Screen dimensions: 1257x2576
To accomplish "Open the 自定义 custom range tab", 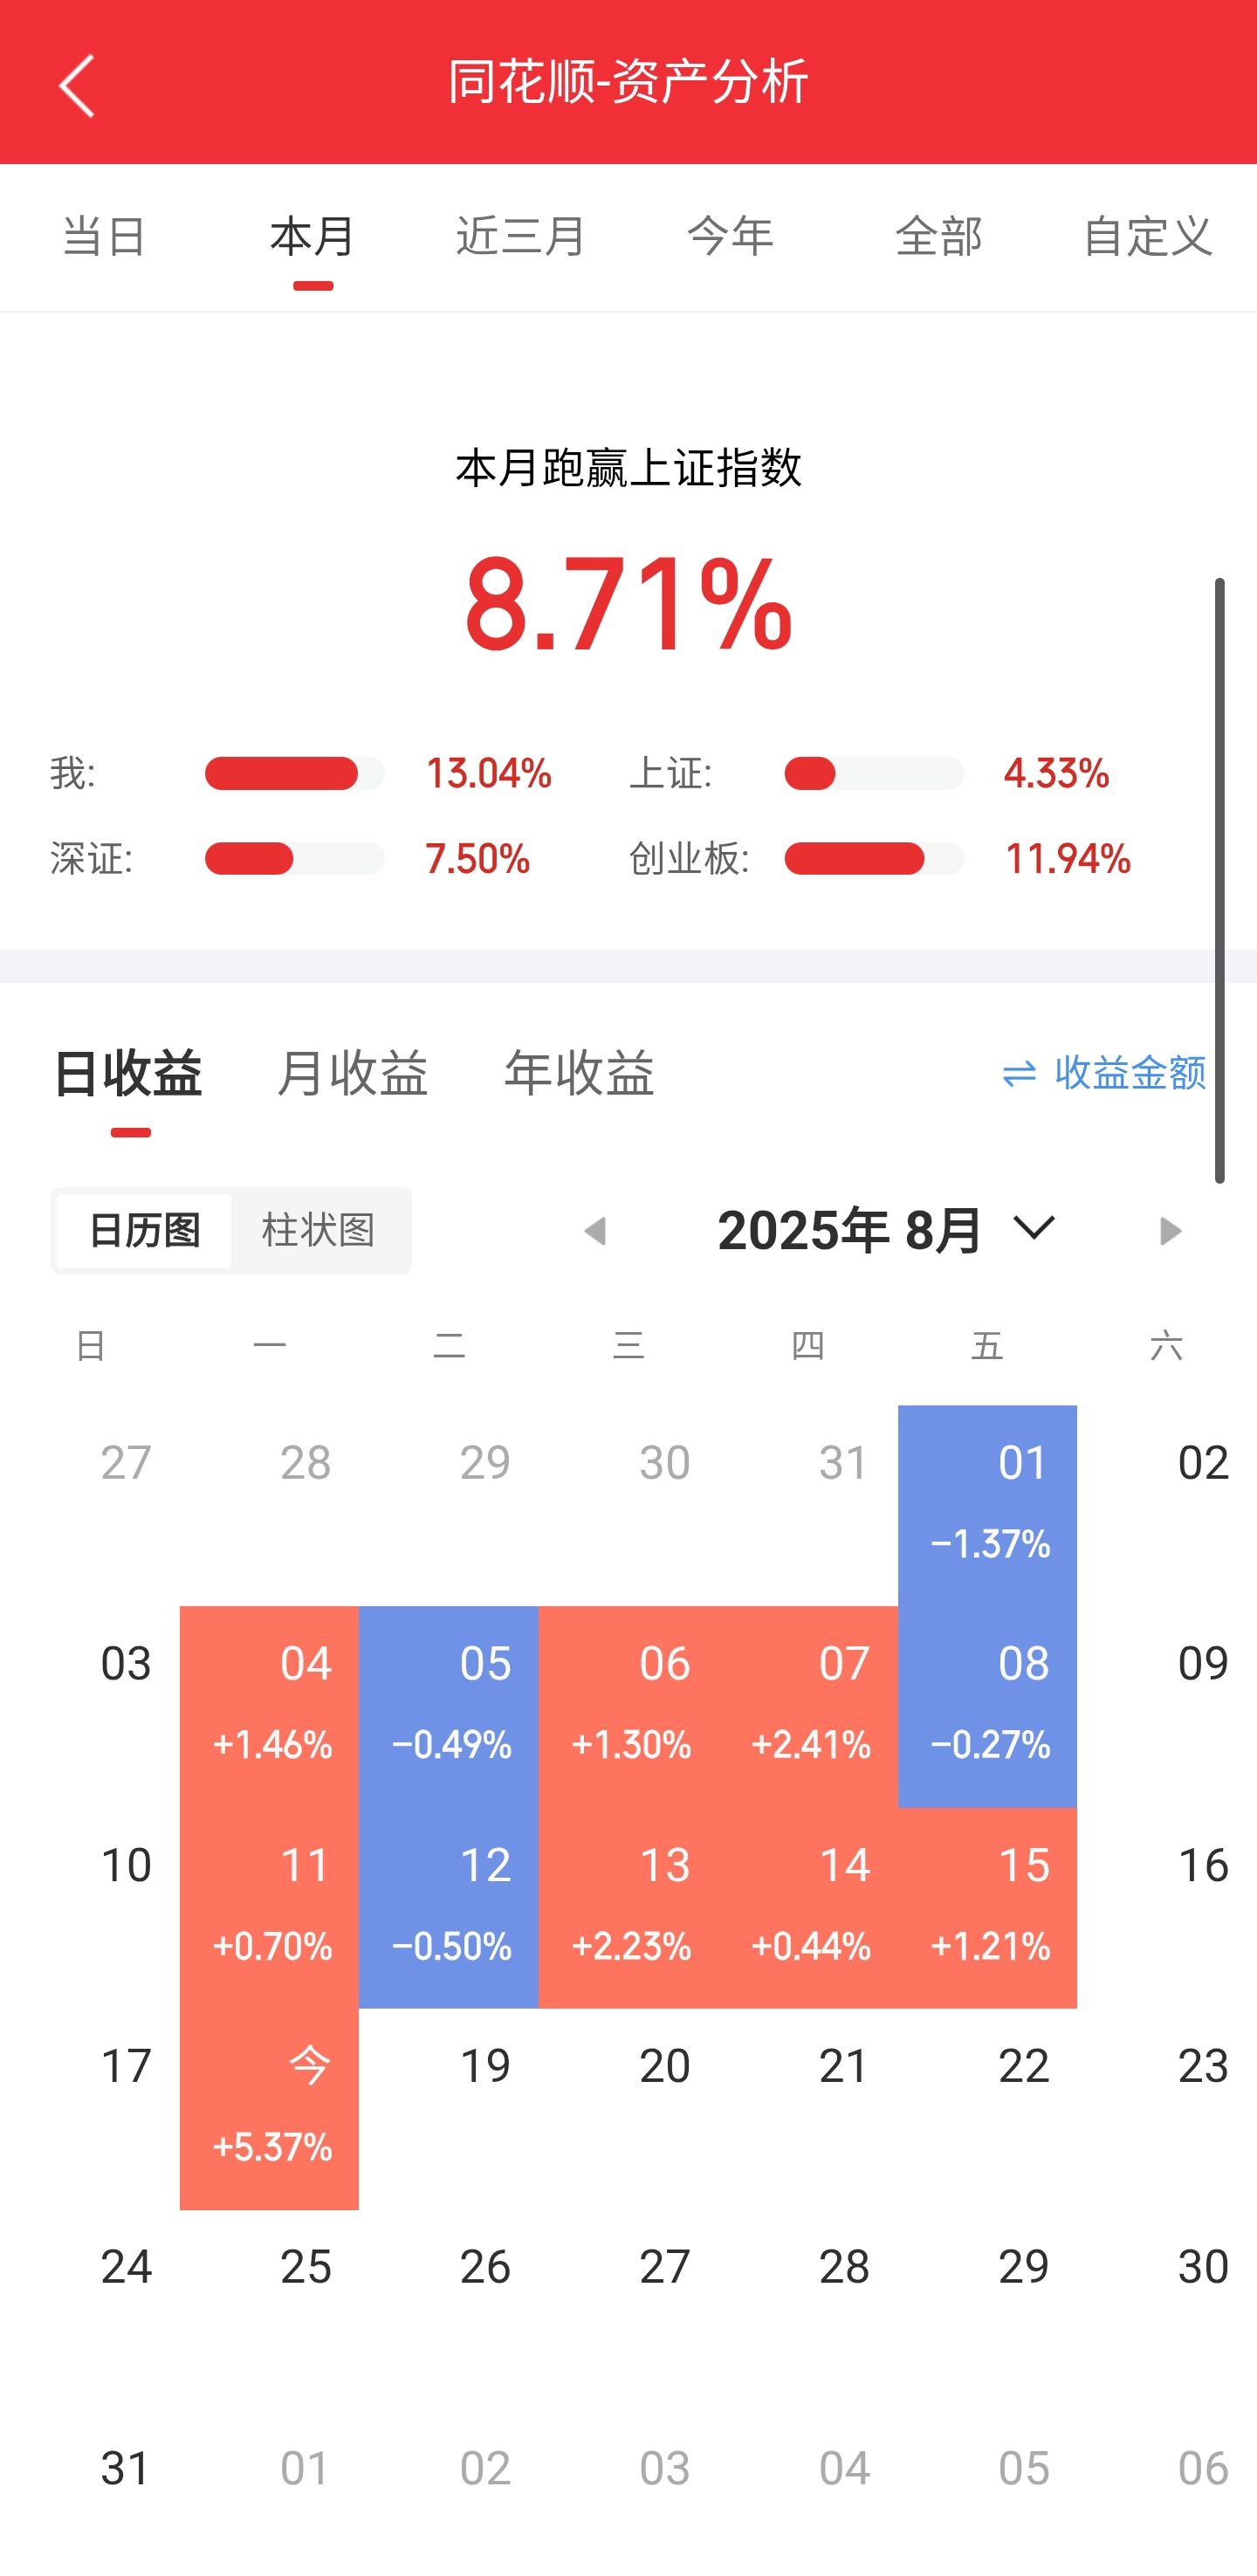I will [x=1147, y=237].
